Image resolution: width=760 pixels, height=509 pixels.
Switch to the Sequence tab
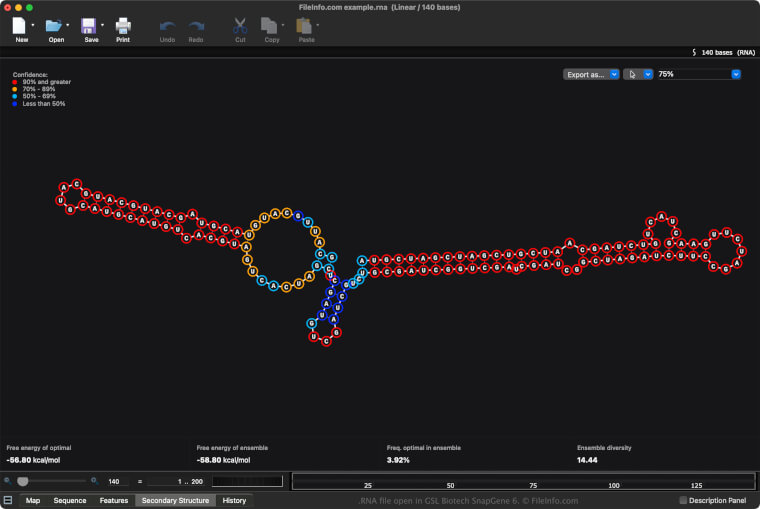[x=70, y=500]
